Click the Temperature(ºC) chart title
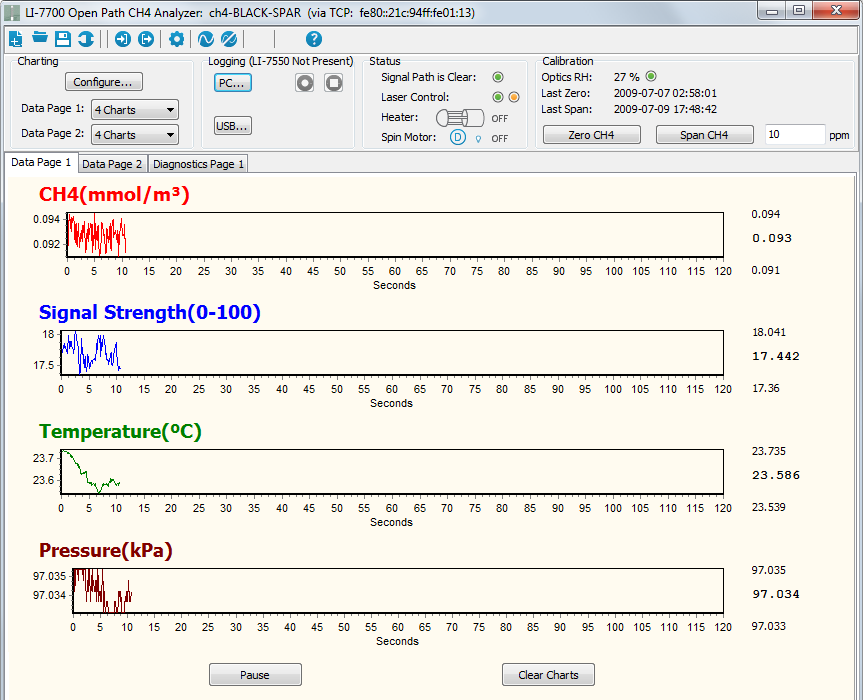Image resolution: width=863 pixels, height=700 pixels. [x=121, y=431]
